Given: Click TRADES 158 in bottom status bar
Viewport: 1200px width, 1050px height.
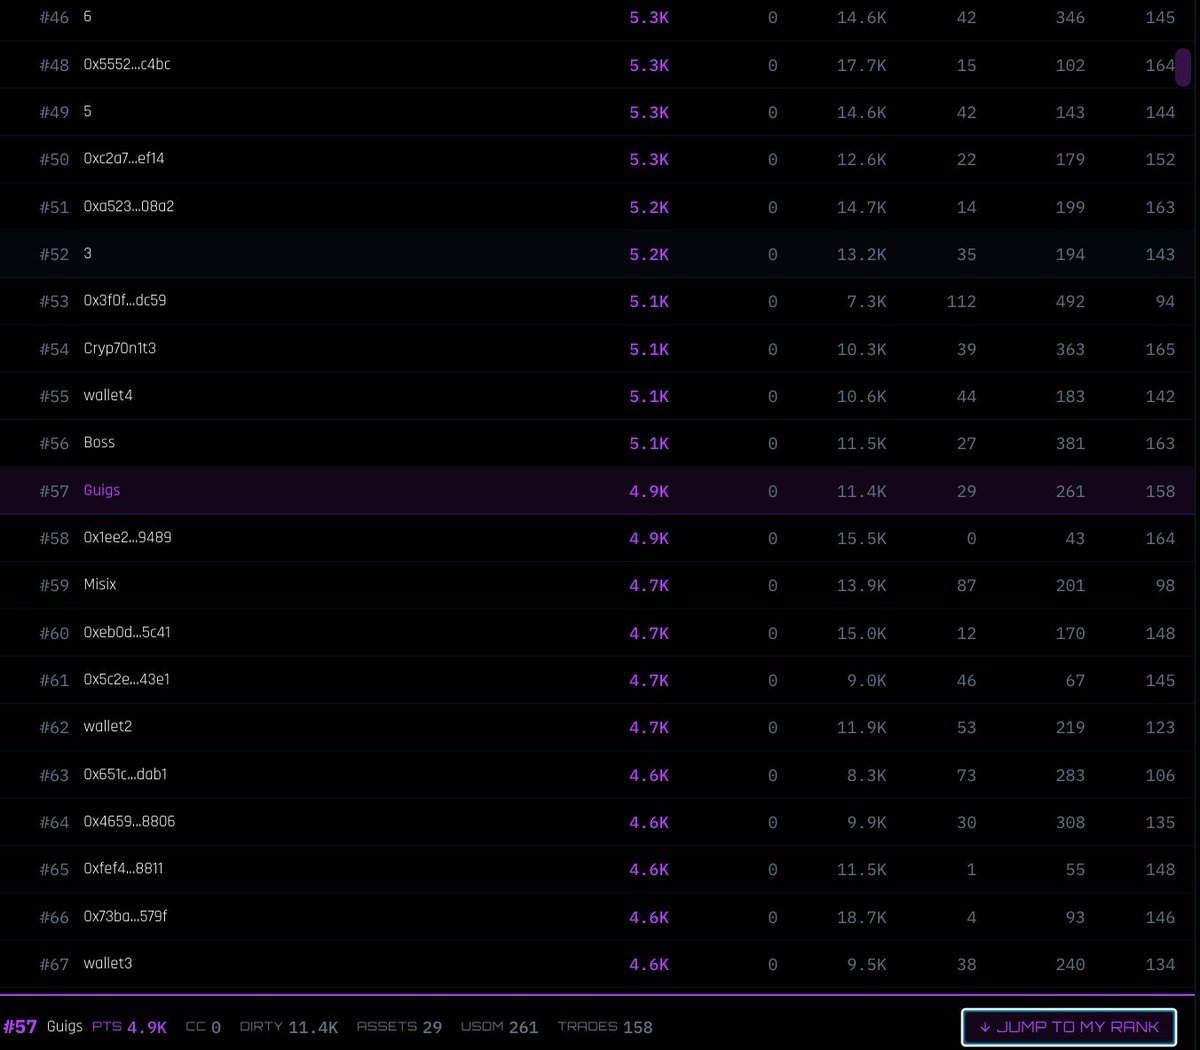Looking at the screenshot, I should pyautogui.click(x=605, y=1027).
